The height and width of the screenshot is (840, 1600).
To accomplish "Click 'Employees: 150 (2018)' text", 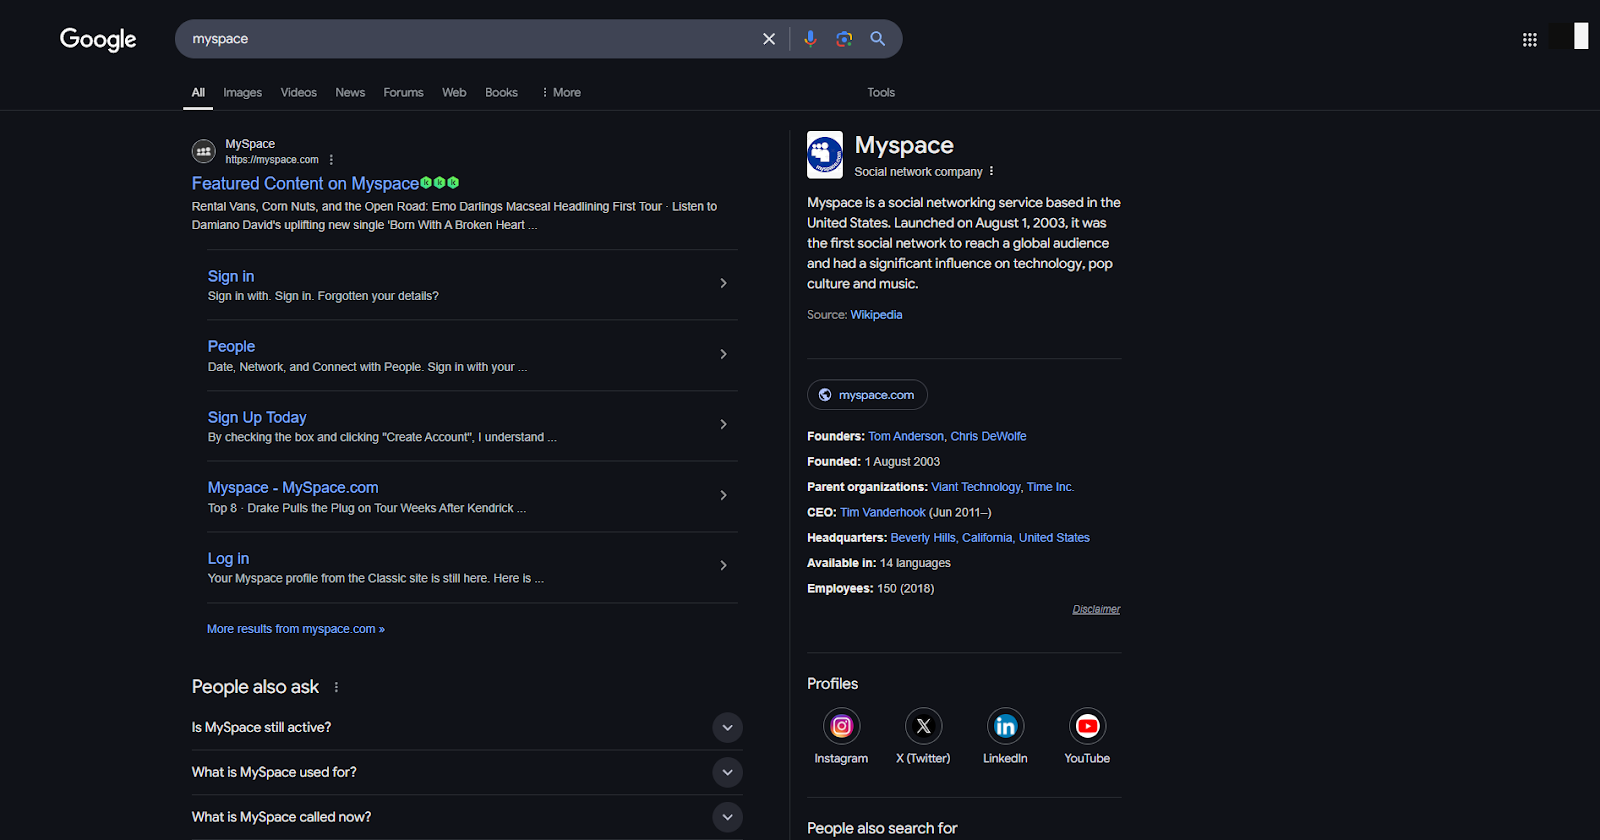I will [x=870, y=589].
